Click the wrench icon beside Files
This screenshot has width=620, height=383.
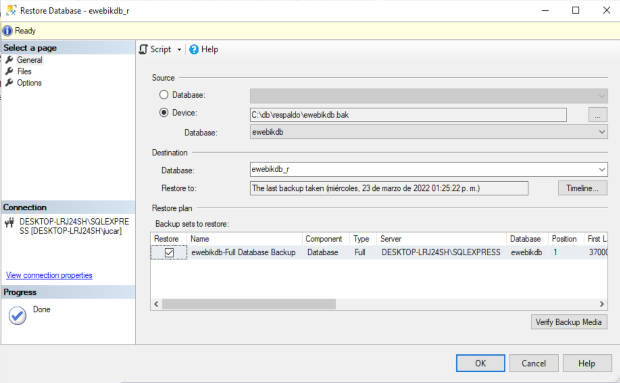point(9,72)
